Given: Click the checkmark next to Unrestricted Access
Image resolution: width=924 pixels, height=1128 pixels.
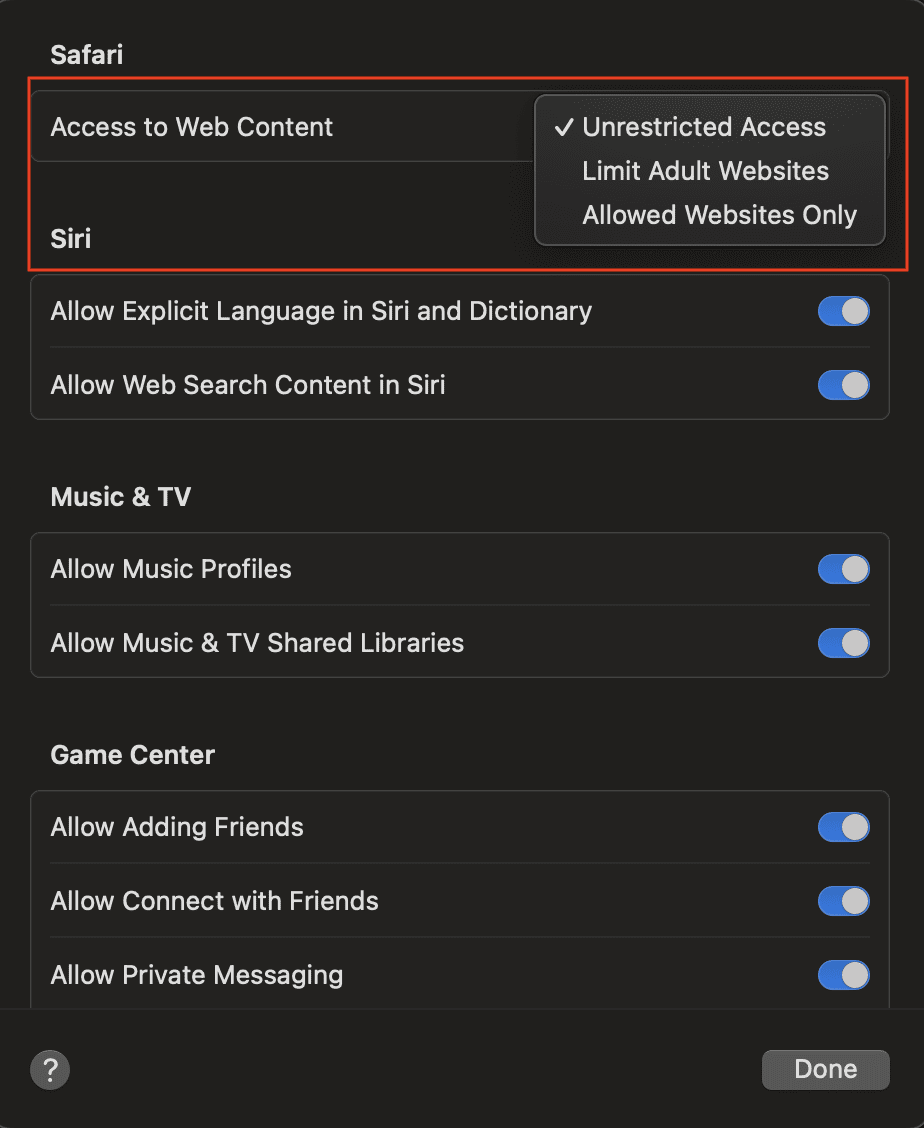Looking at the screenshot, I should pyautogui.click(x=564, y=126).
